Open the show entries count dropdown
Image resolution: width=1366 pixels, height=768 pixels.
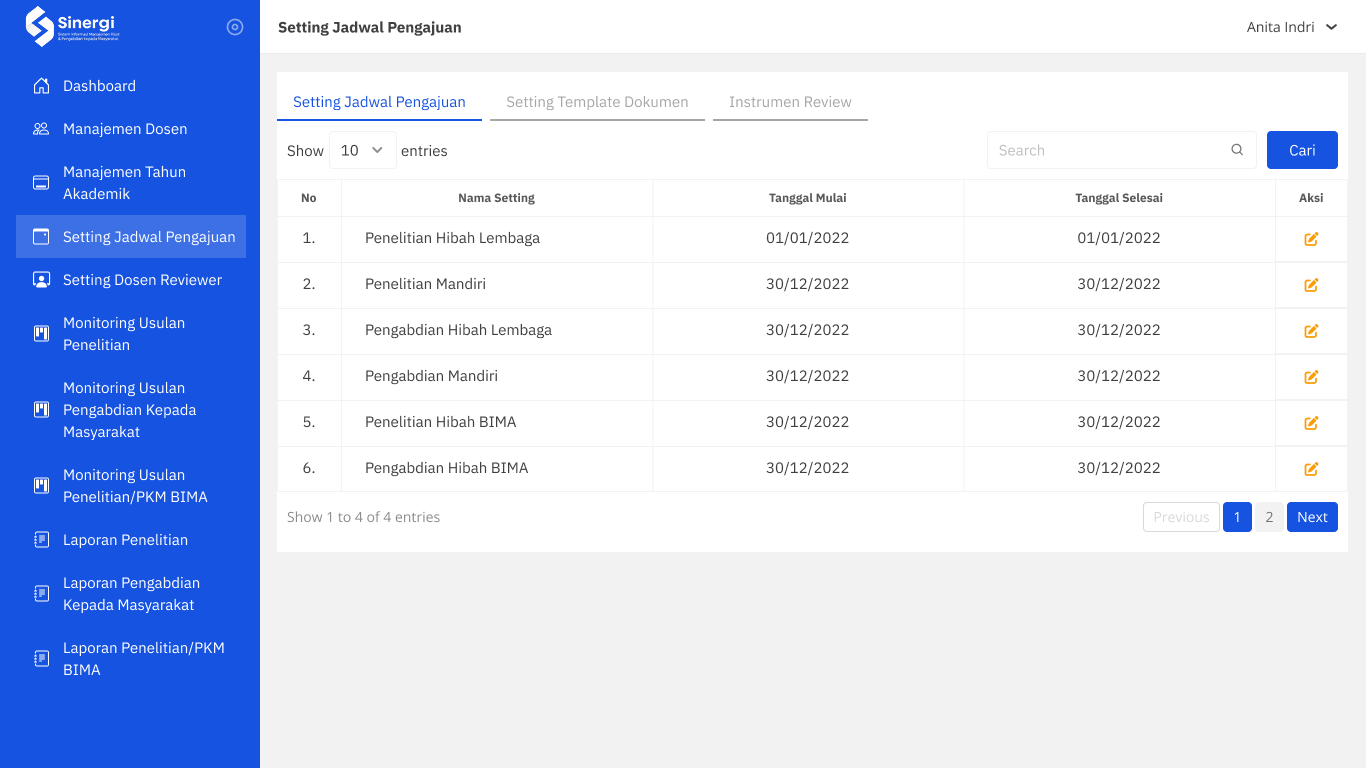[x=363, y=150]
